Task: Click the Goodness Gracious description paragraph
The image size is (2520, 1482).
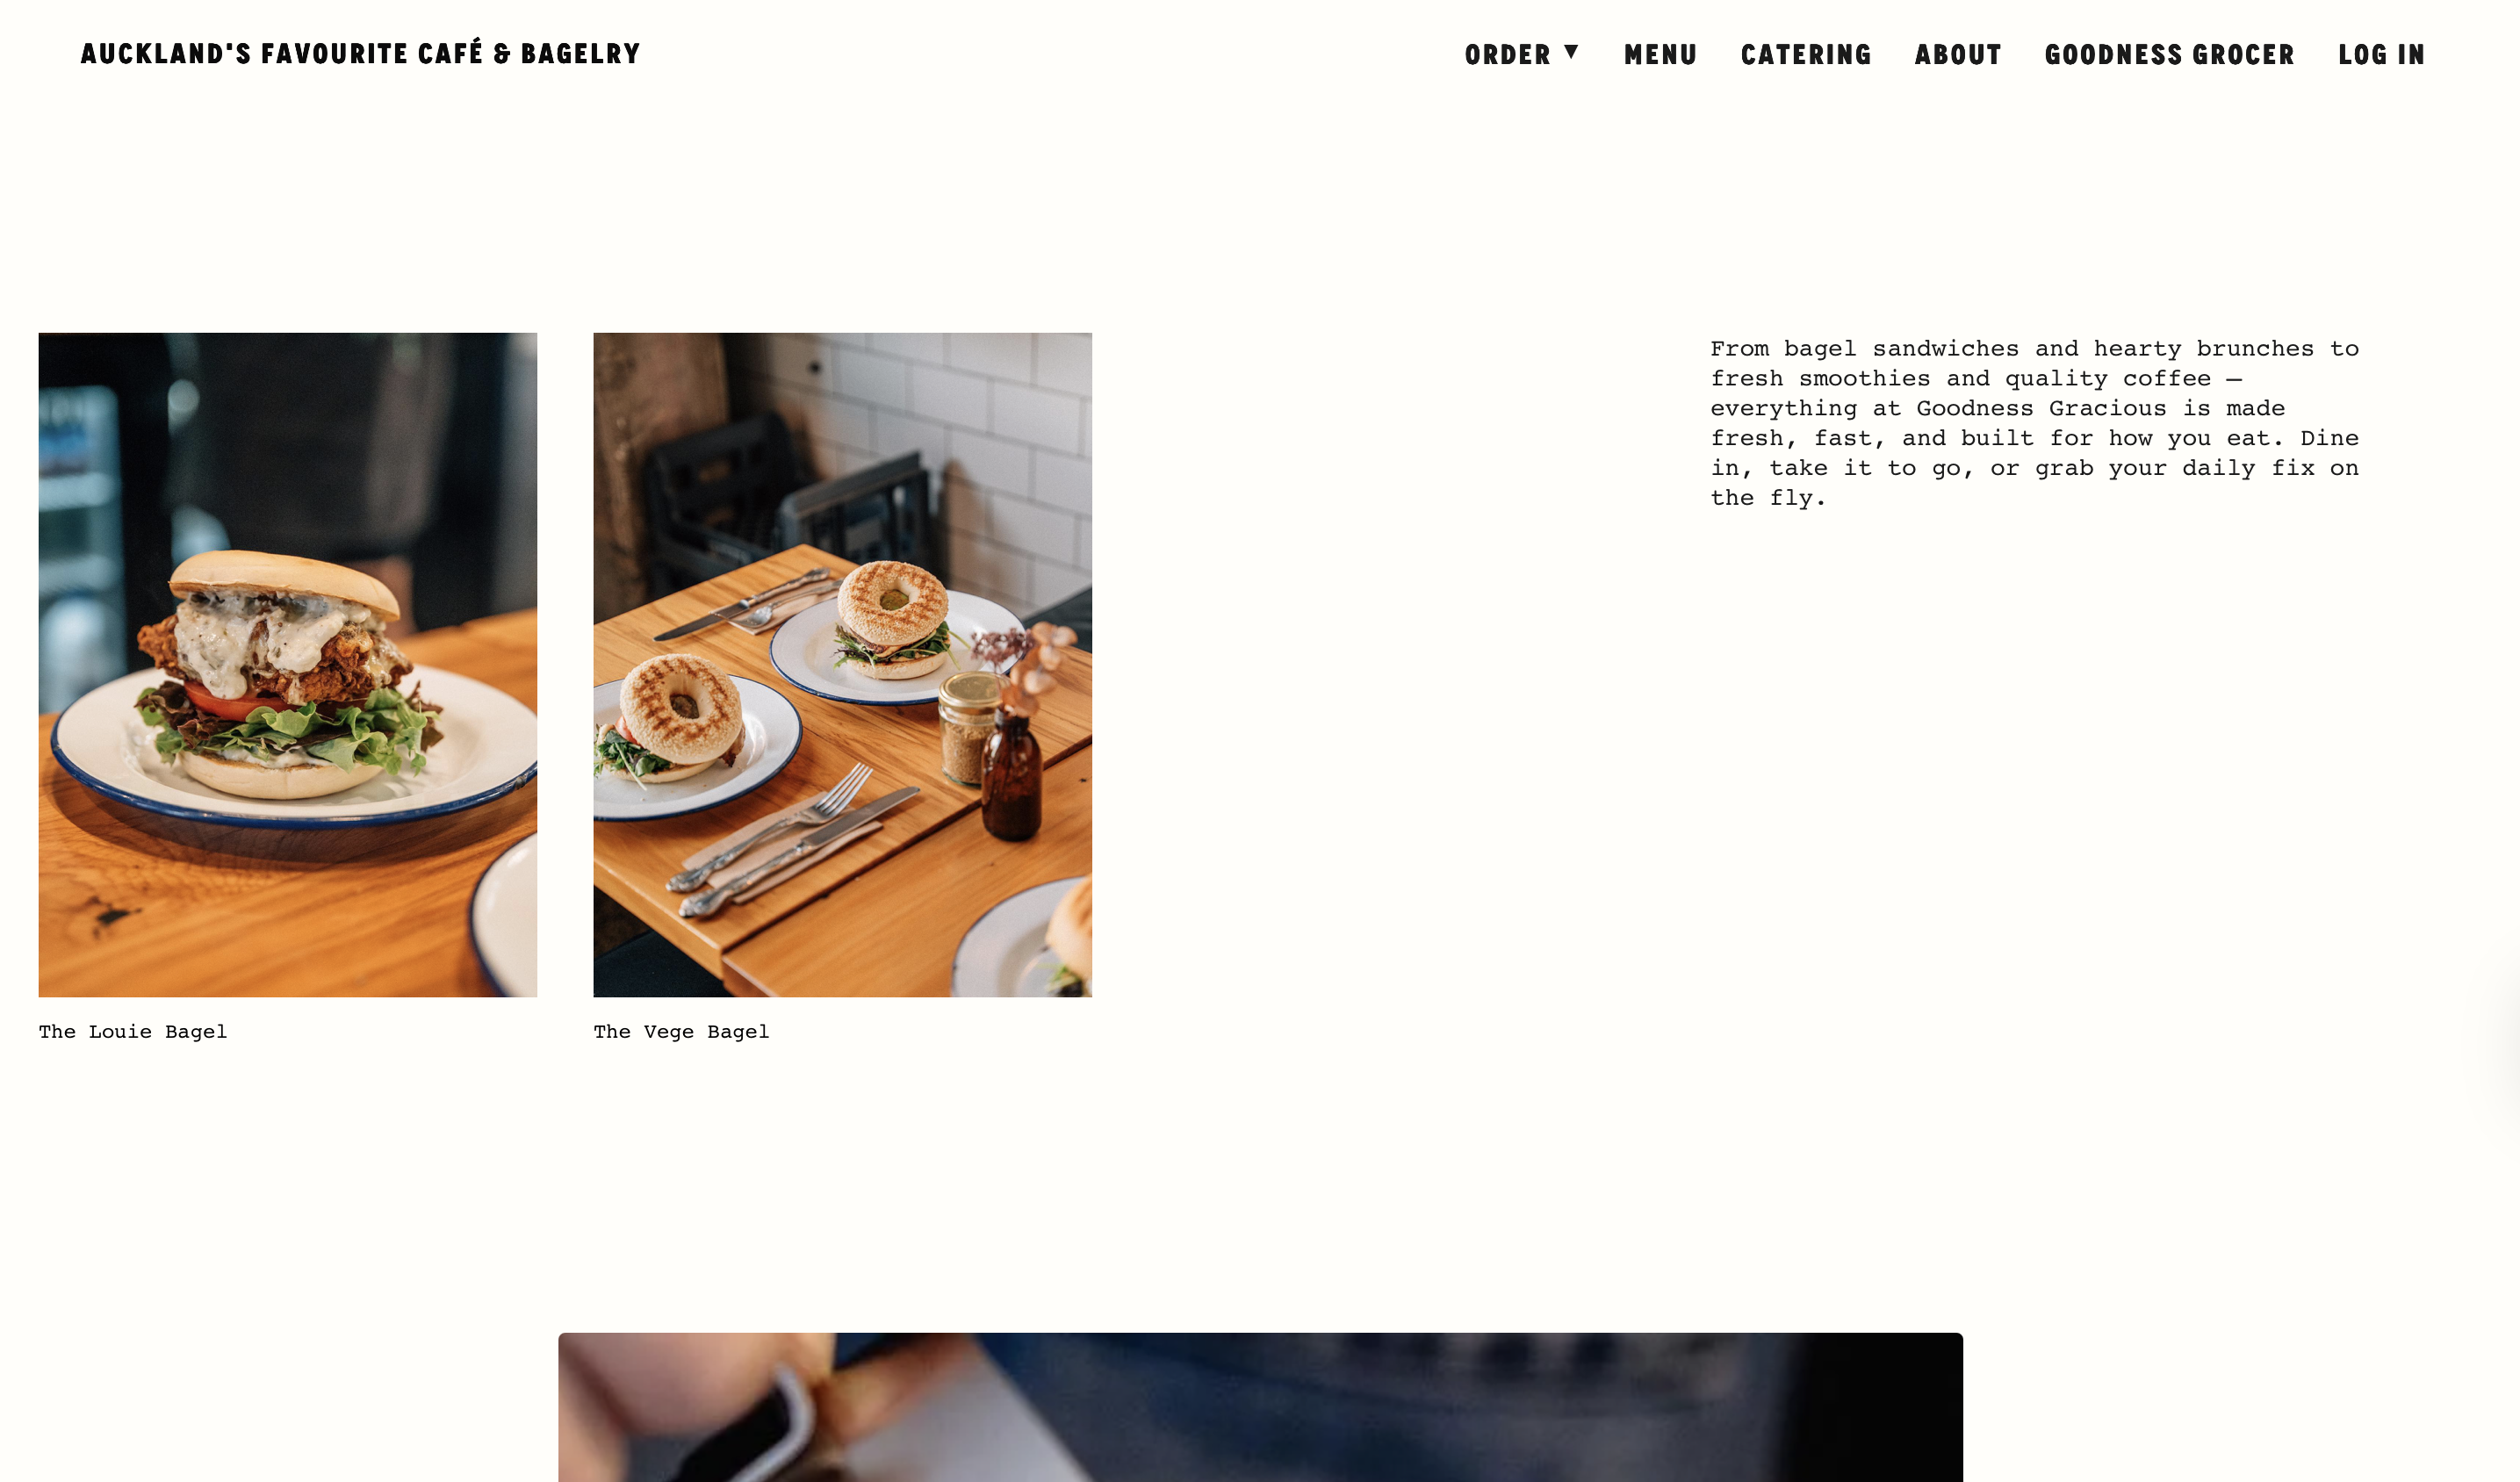Action: coord(2034,423)
